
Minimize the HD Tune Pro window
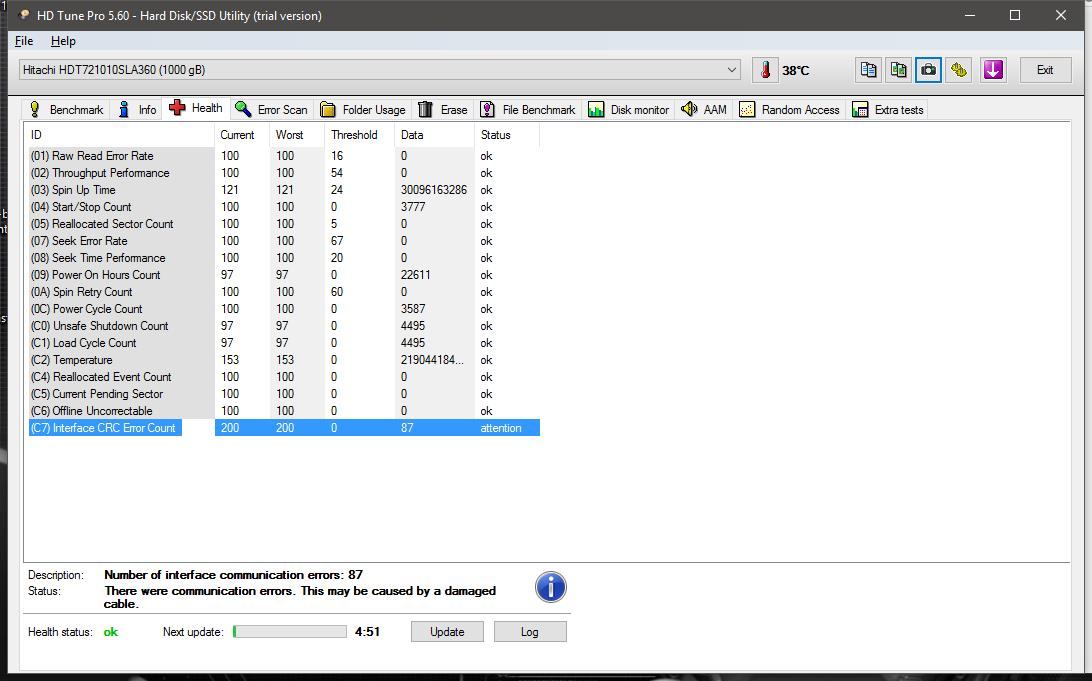click(x=969, y=15)
